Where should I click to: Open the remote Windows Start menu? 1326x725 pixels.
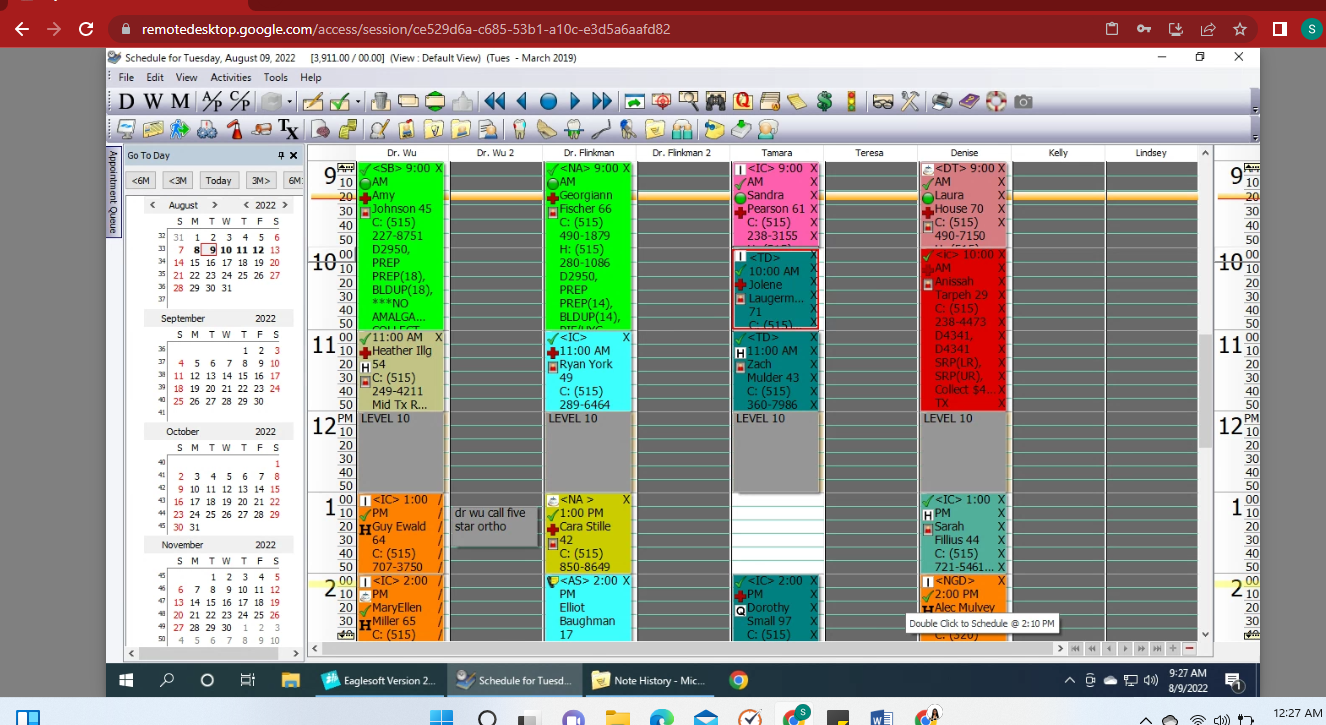pyautogui.click(x=127, y=681)
